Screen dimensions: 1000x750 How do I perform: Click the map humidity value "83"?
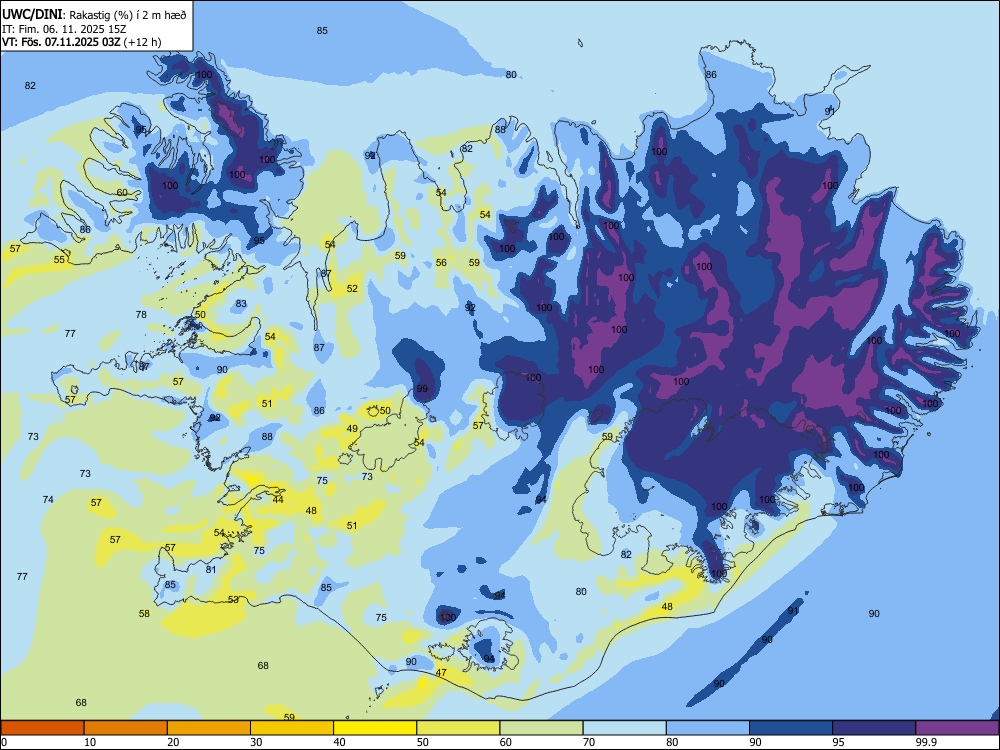[240, 304]
